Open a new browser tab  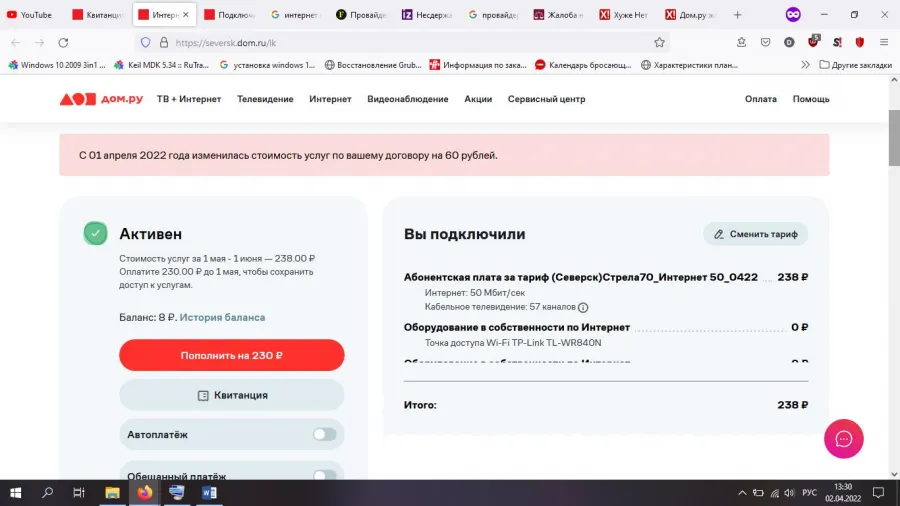coord(738,15)
